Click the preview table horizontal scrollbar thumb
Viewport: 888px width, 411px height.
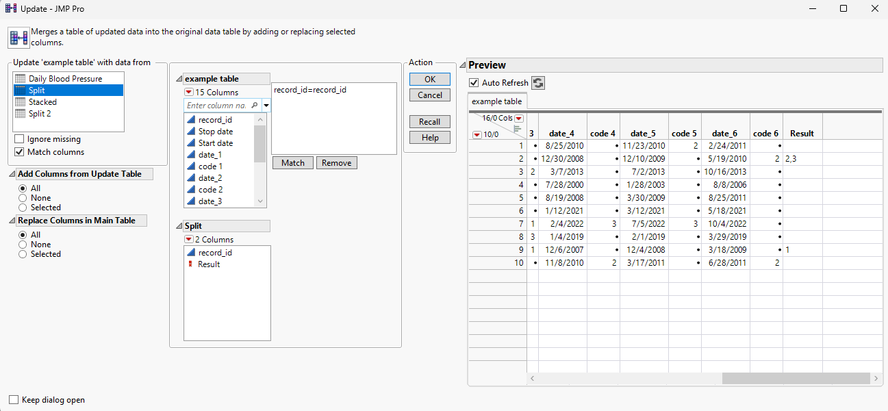[x=796, y=378]
